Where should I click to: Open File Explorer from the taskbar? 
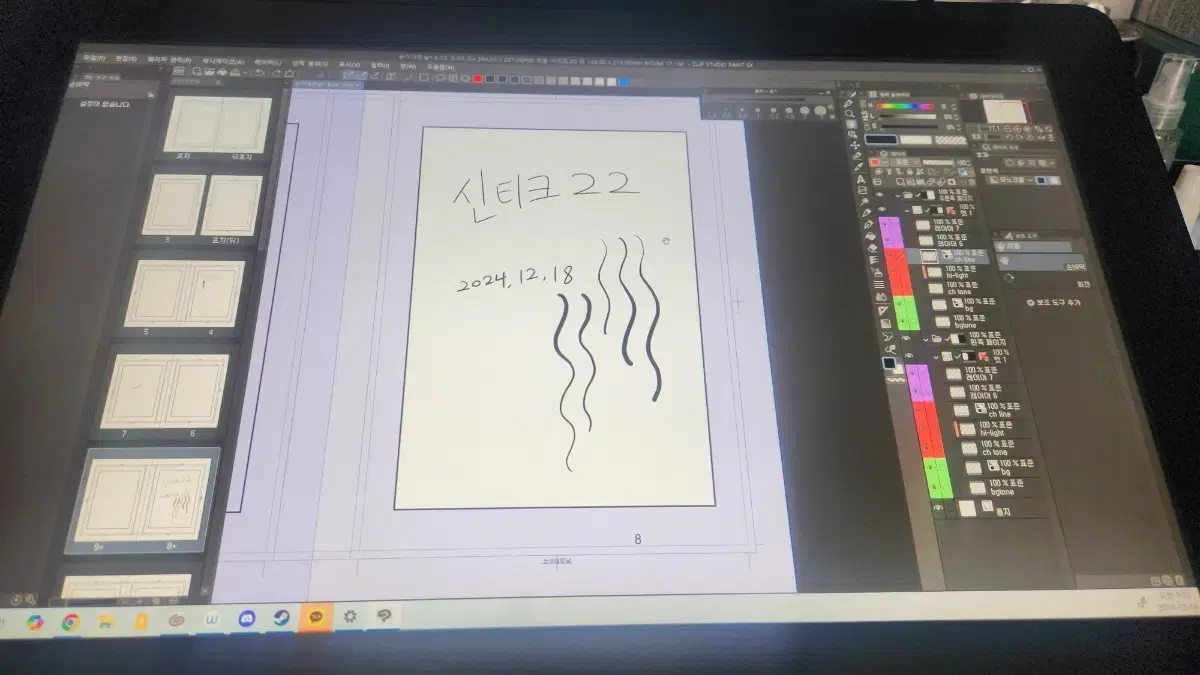107,622
